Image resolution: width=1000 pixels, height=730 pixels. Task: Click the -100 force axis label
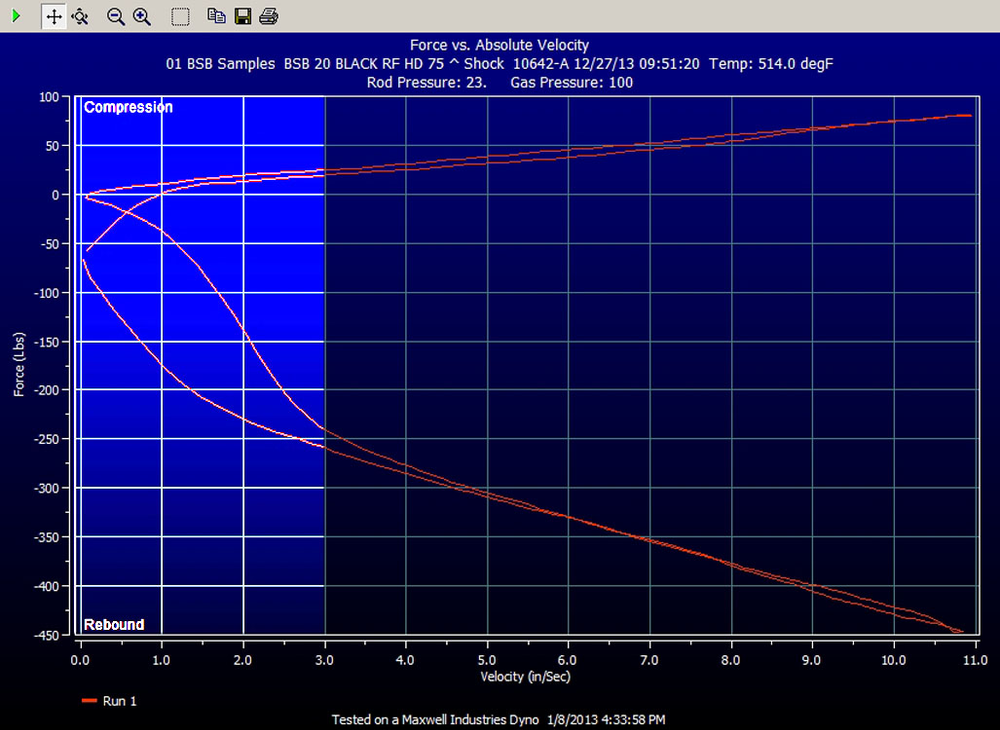click(x=45, y=293)
